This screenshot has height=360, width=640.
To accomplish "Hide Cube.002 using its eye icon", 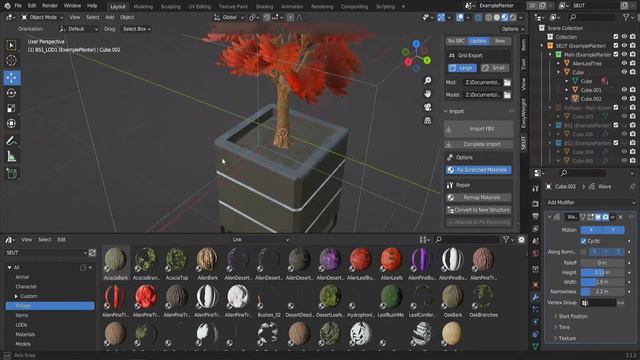I will pos(624,99).
